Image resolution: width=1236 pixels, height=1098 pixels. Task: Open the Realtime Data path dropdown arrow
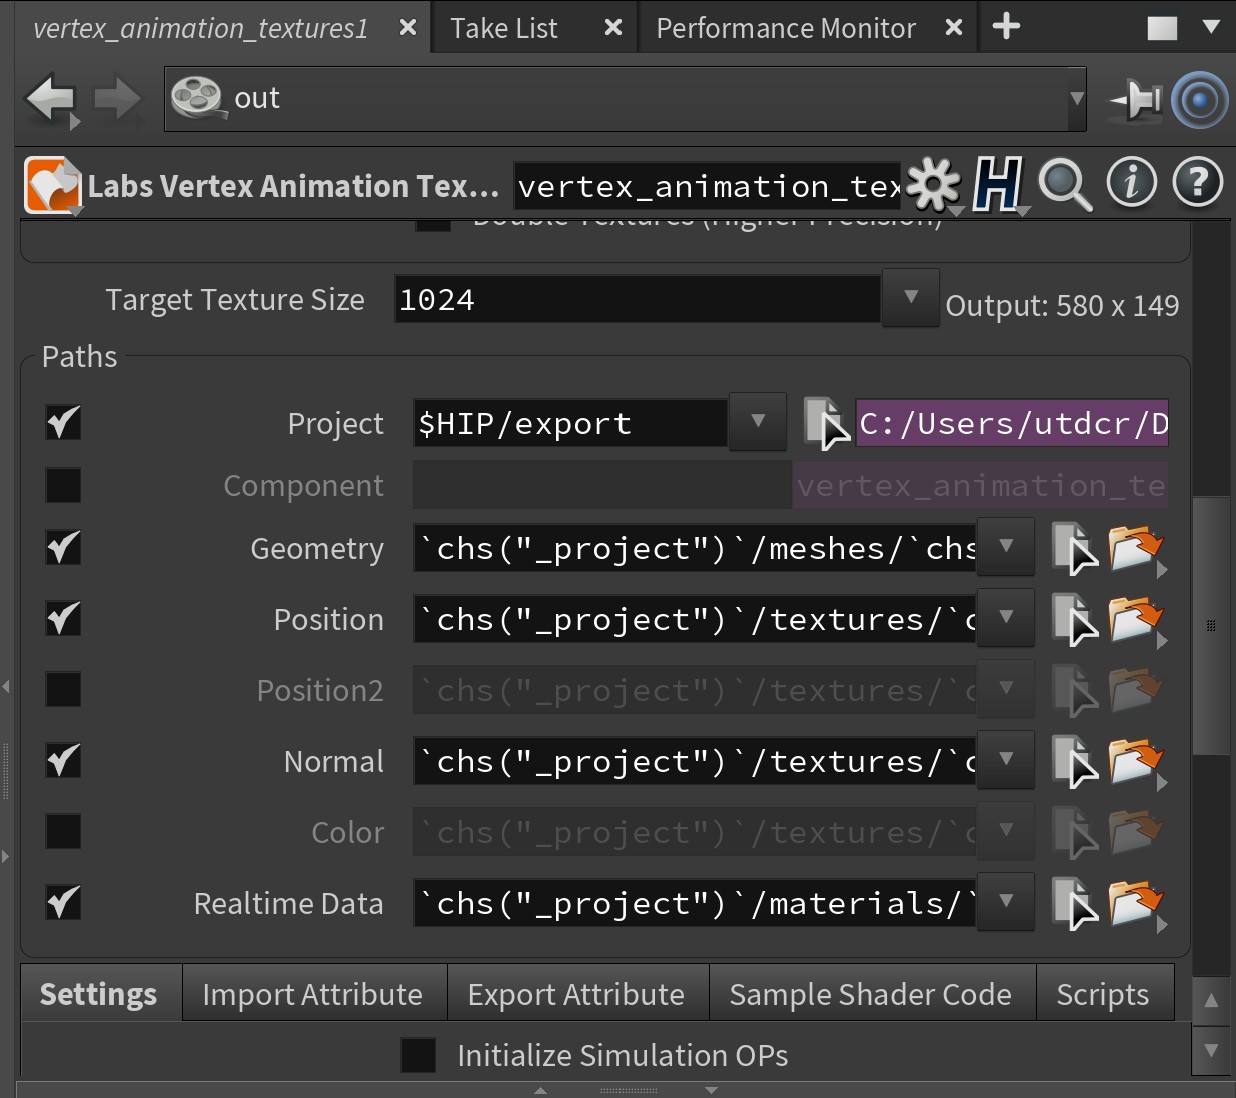1006,901
